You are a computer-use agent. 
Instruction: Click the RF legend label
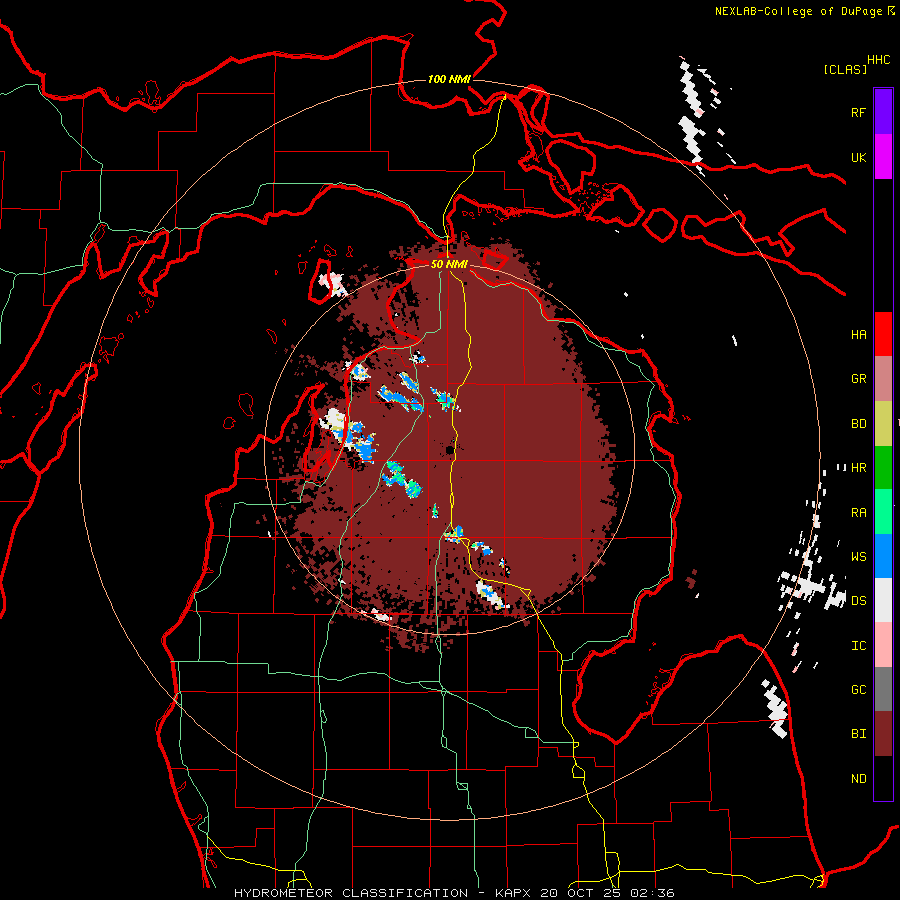click(x=859, y=112)
